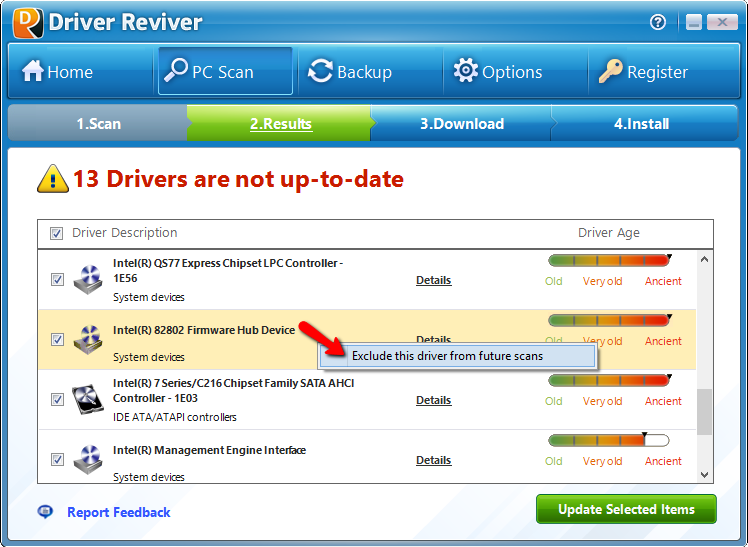Viewport: 748px width, 547px height.
Task: Choose Exclude this driver from future scans
Action: [x=458, y=356]
